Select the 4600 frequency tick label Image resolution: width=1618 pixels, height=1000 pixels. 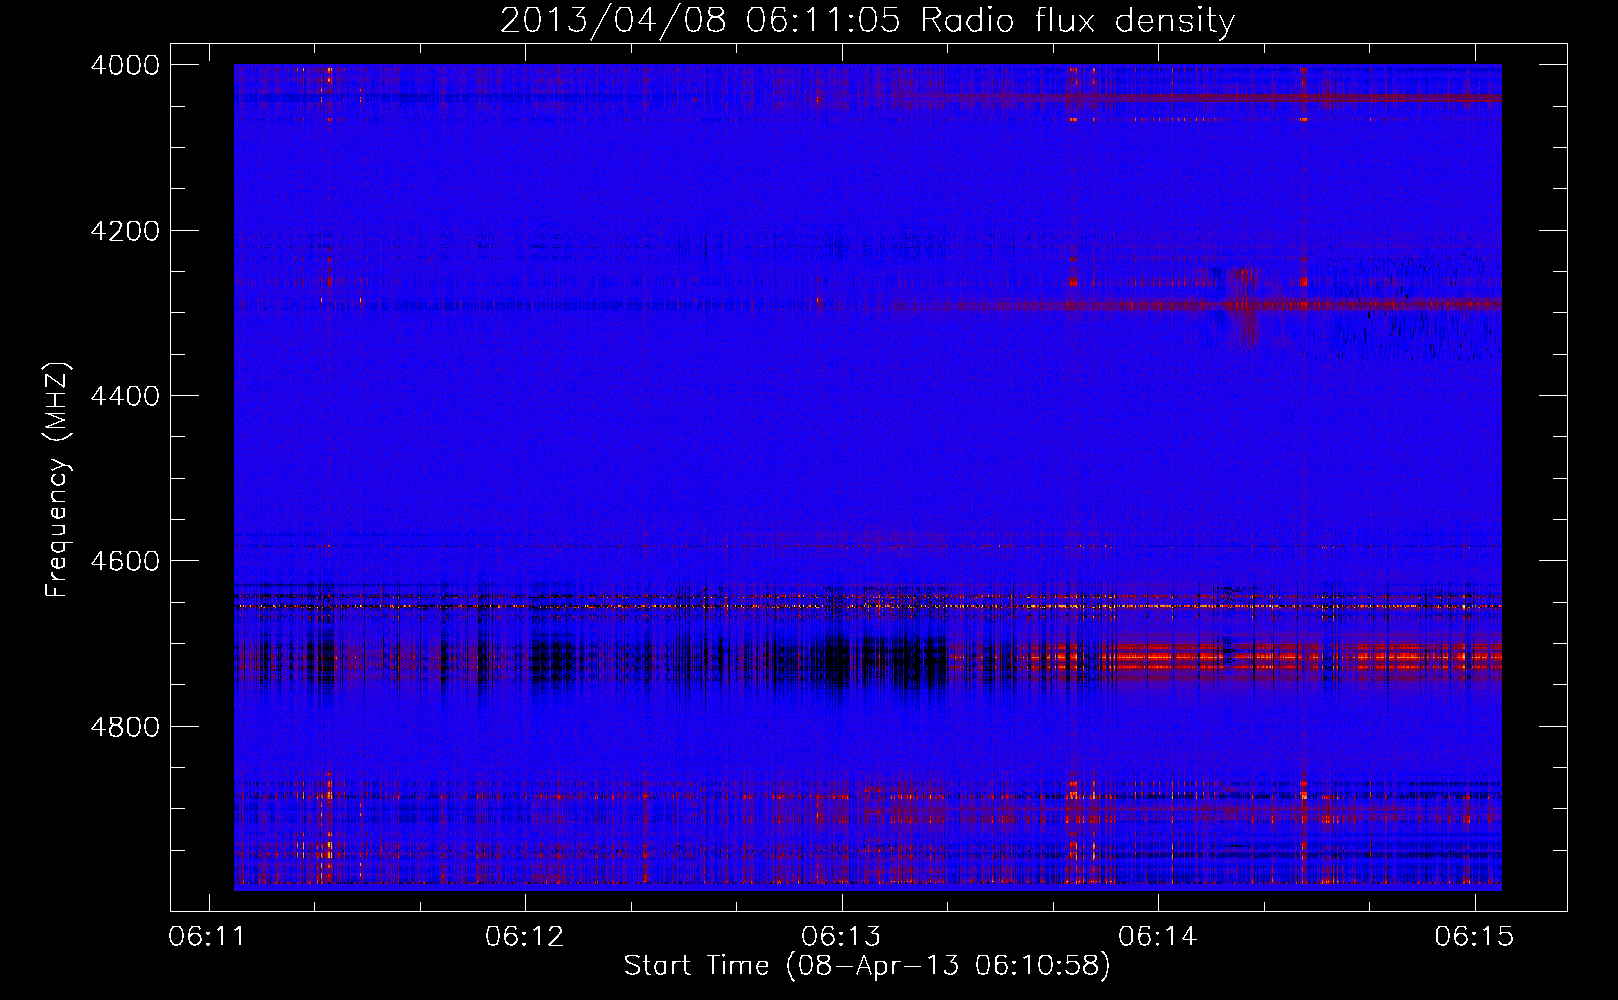[x=125, y=561]
